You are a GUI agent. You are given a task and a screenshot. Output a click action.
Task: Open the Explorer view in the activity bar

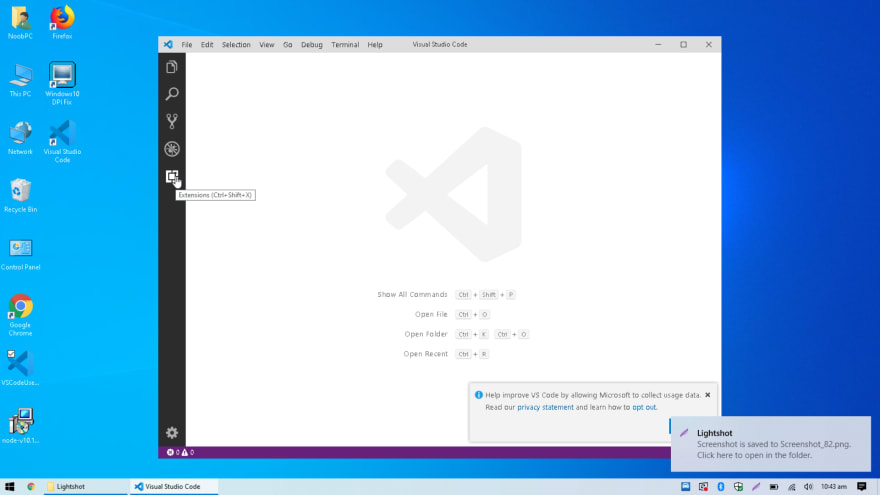[172, 67]
